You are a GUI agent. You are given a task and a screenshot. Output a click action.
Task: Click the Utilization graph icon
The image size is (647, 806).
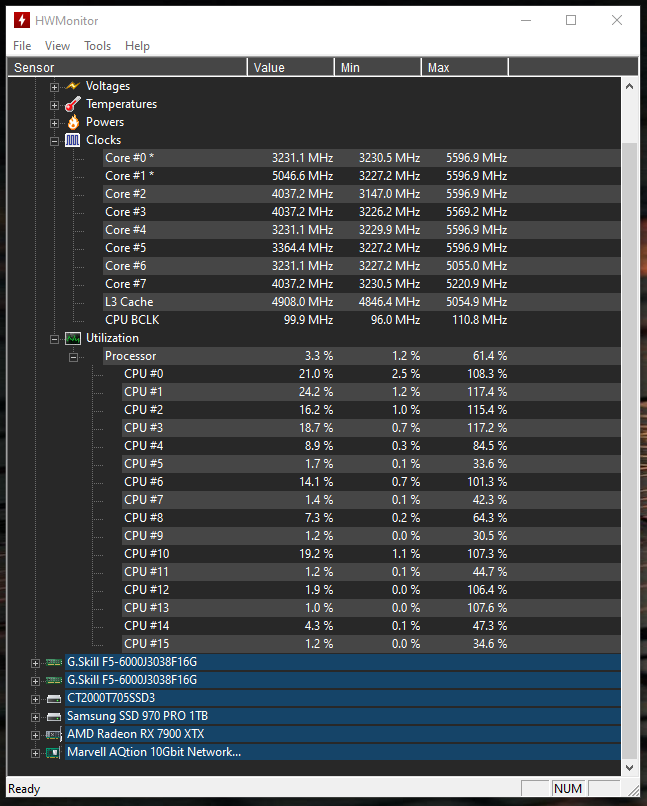point(72,338)
